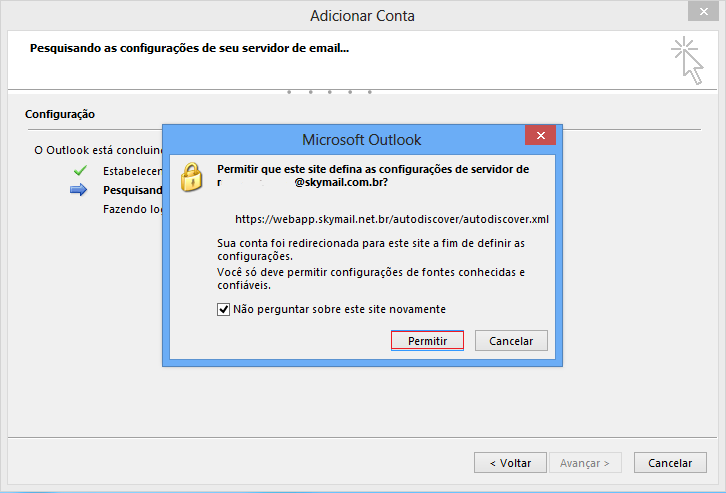
Task: Click the @skymail.com.br email address text
Action: (341, 182)
